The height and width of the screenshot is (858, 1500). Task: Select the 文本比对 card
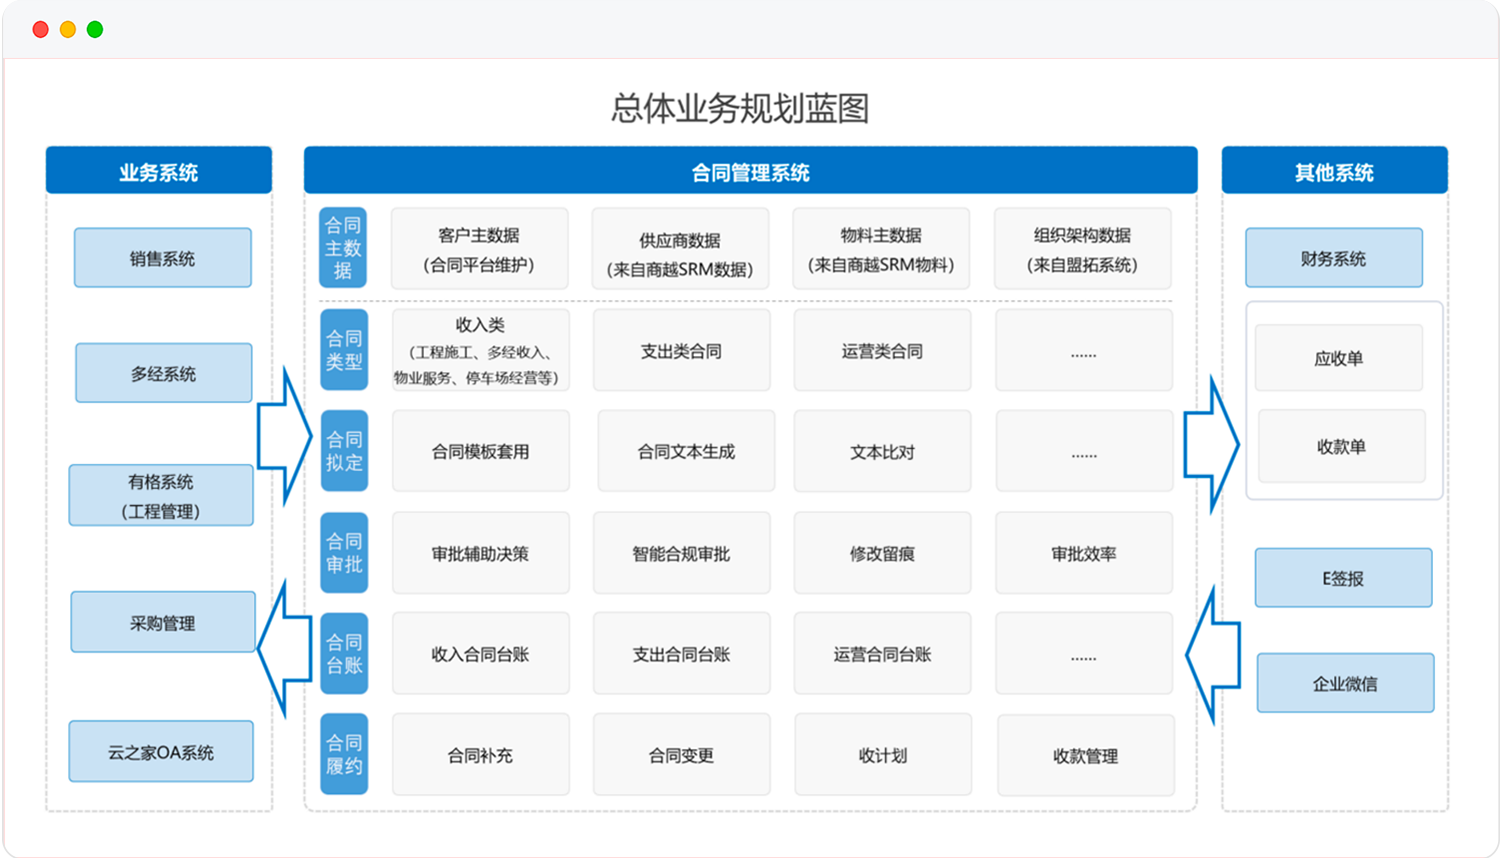click(x=882, y=451)
